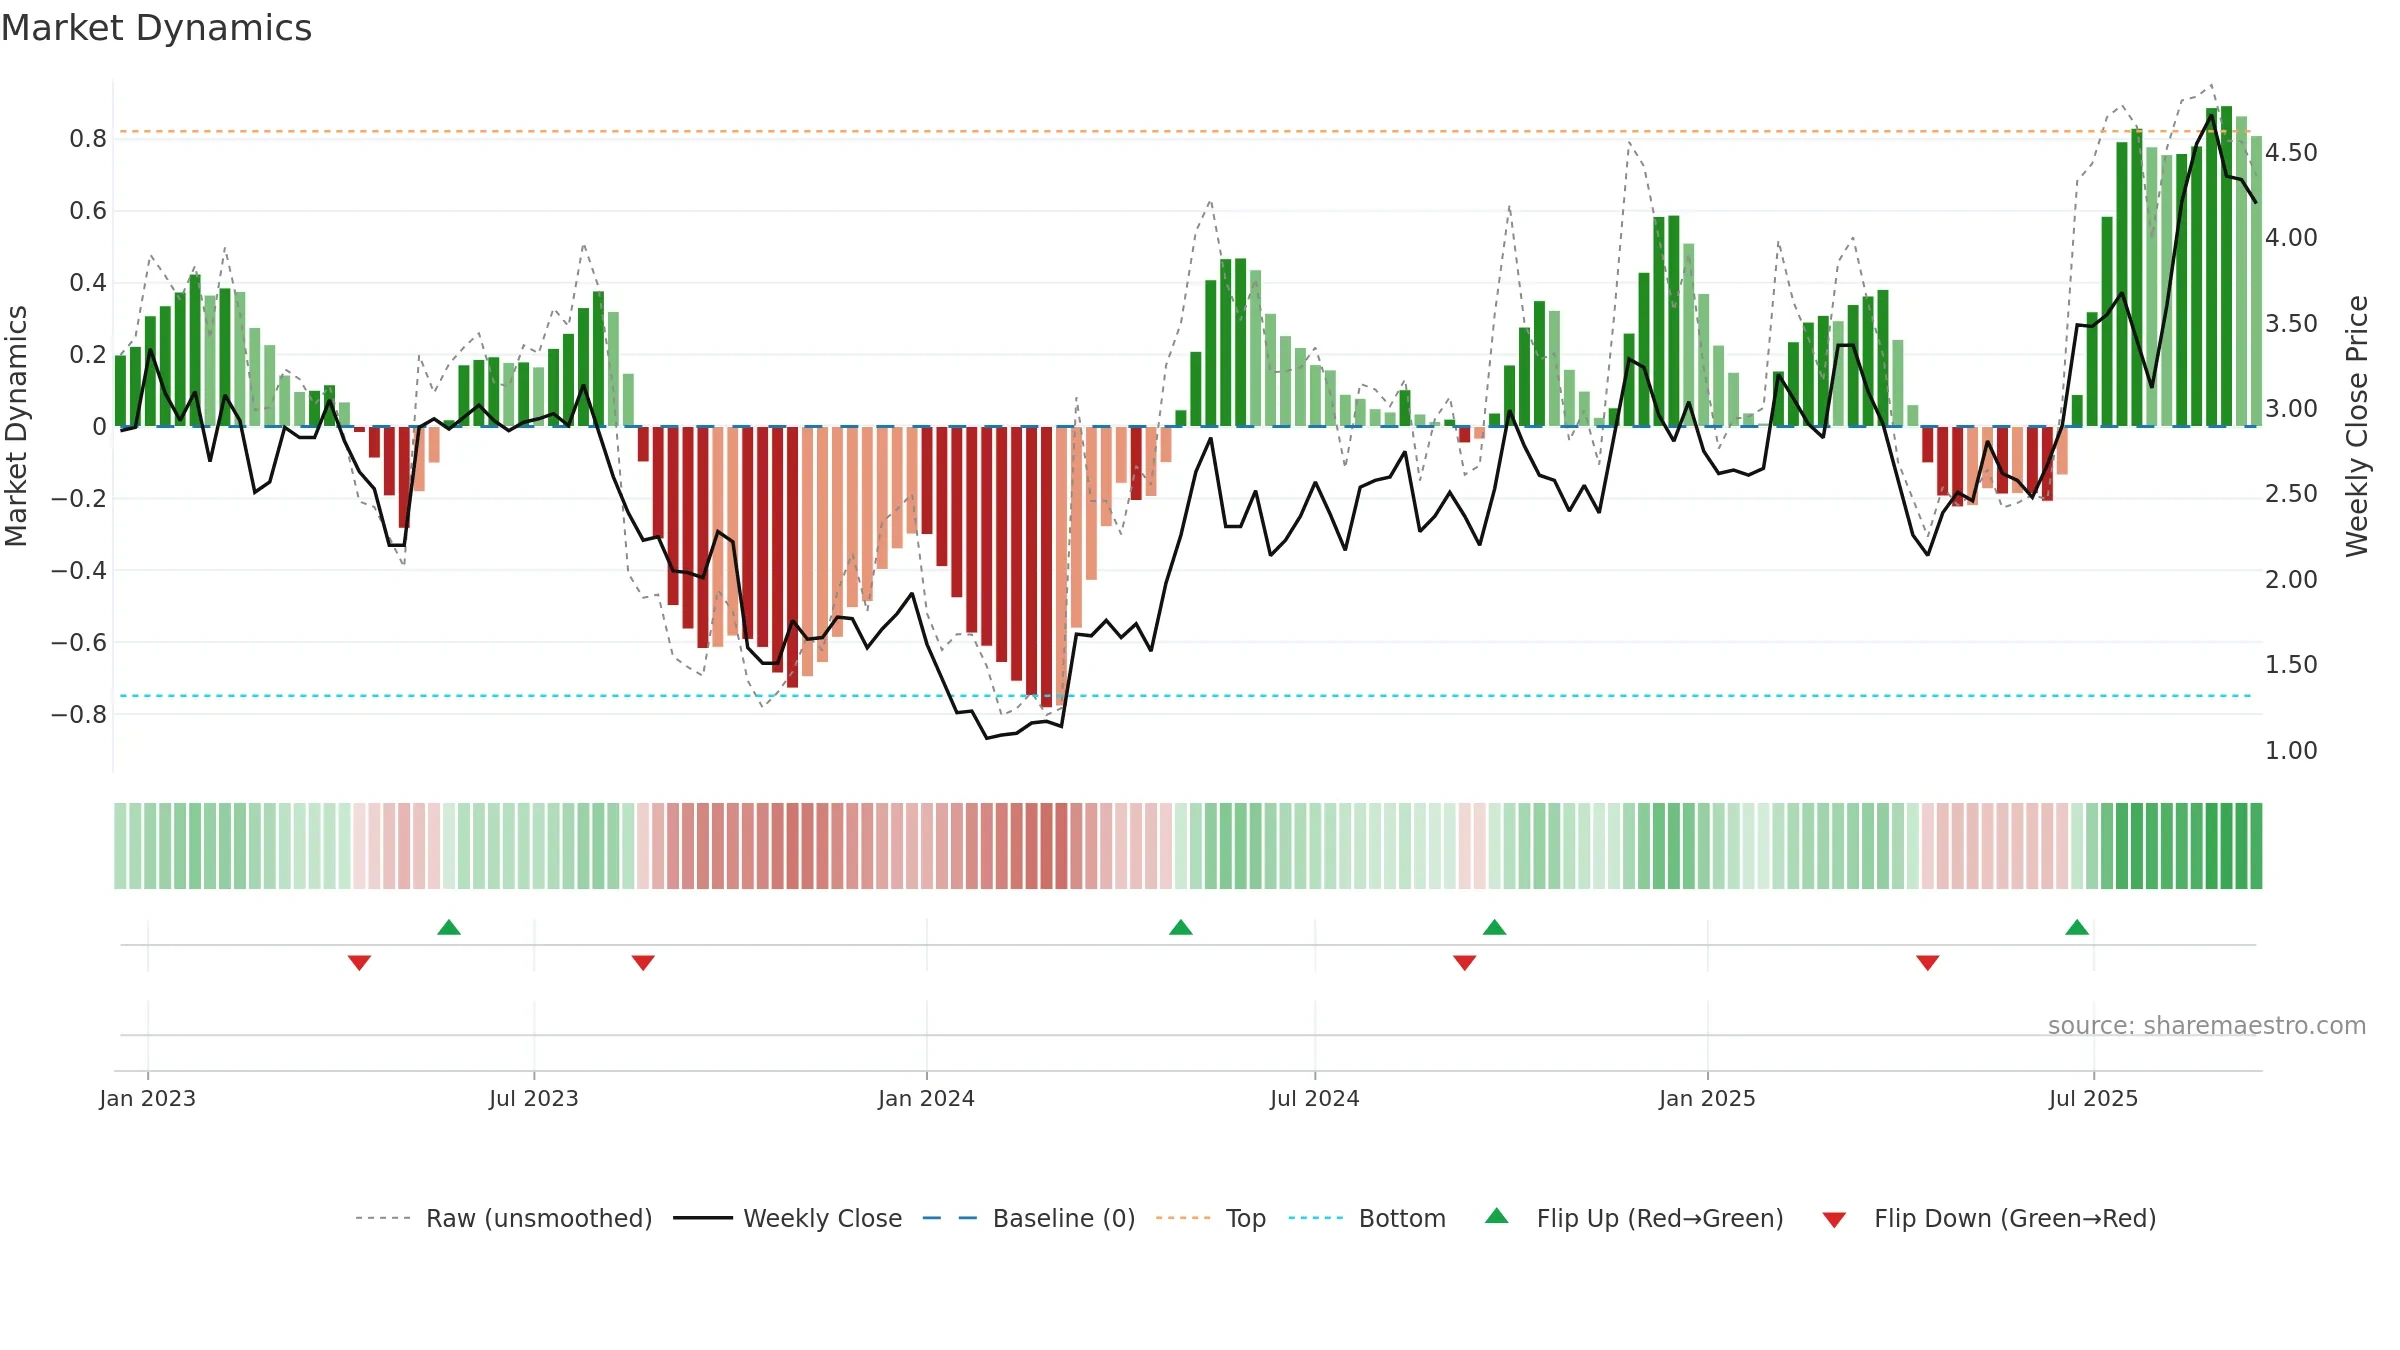The width and height of the screenshot is (2400, 1350).
Task: Toggle Flip Down (Green→Red) legend entry
Action: pyautogui.click(x=1989, y=1218)
